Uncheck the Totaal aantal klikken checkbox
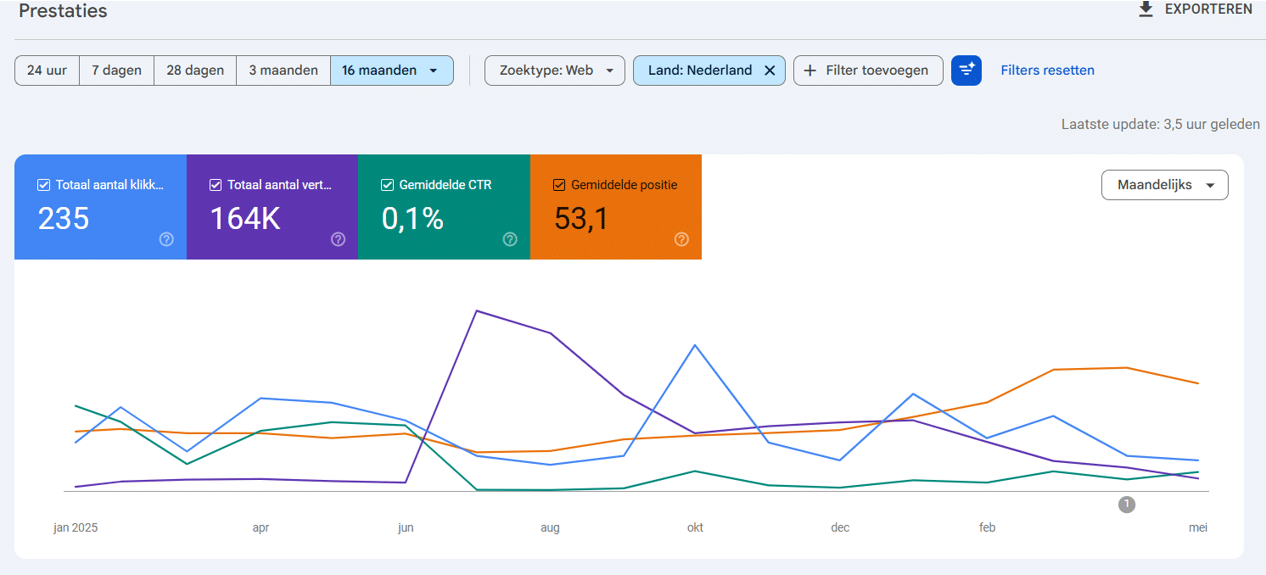 point(44,185)
